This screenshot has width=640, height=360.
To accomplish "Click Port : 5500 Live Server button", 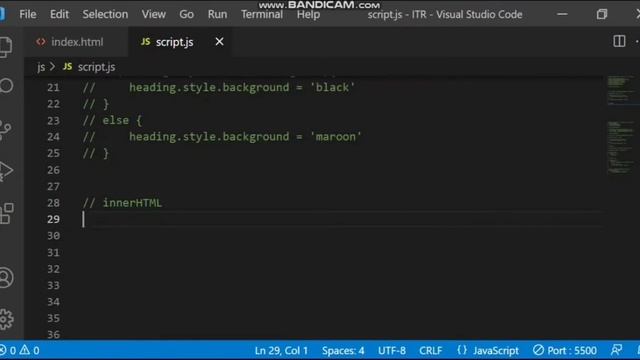I will pos(564,350).
